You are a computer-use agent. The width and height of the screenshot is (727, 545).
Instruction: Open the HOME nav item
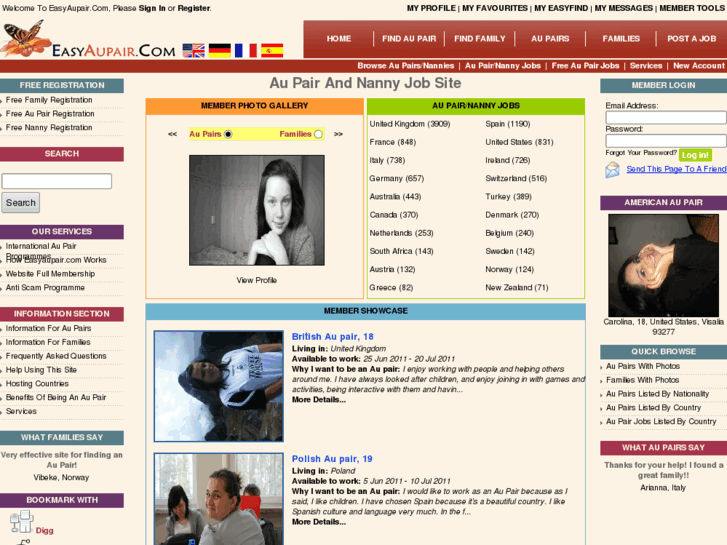339,39
